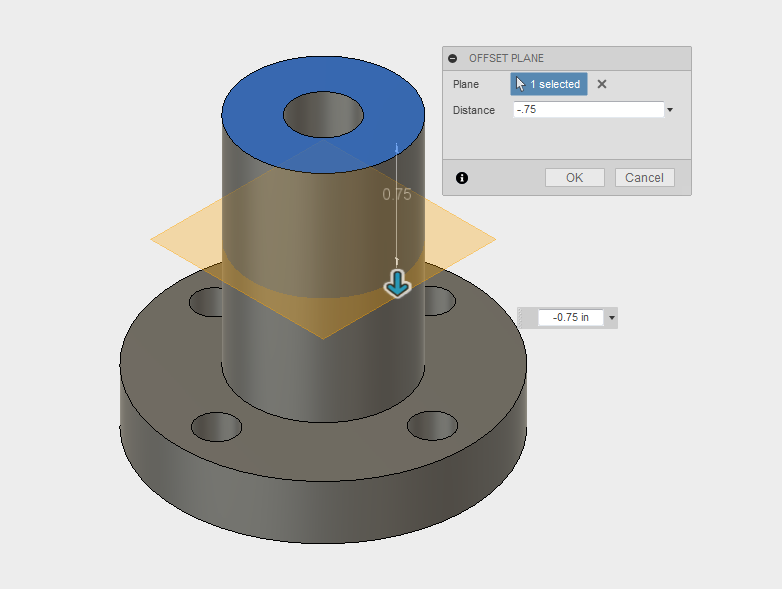The width and height of the screenshot is (782, 589).
Task: Cancel the Offset Plane dialog
Action: (x=644, y=178)
